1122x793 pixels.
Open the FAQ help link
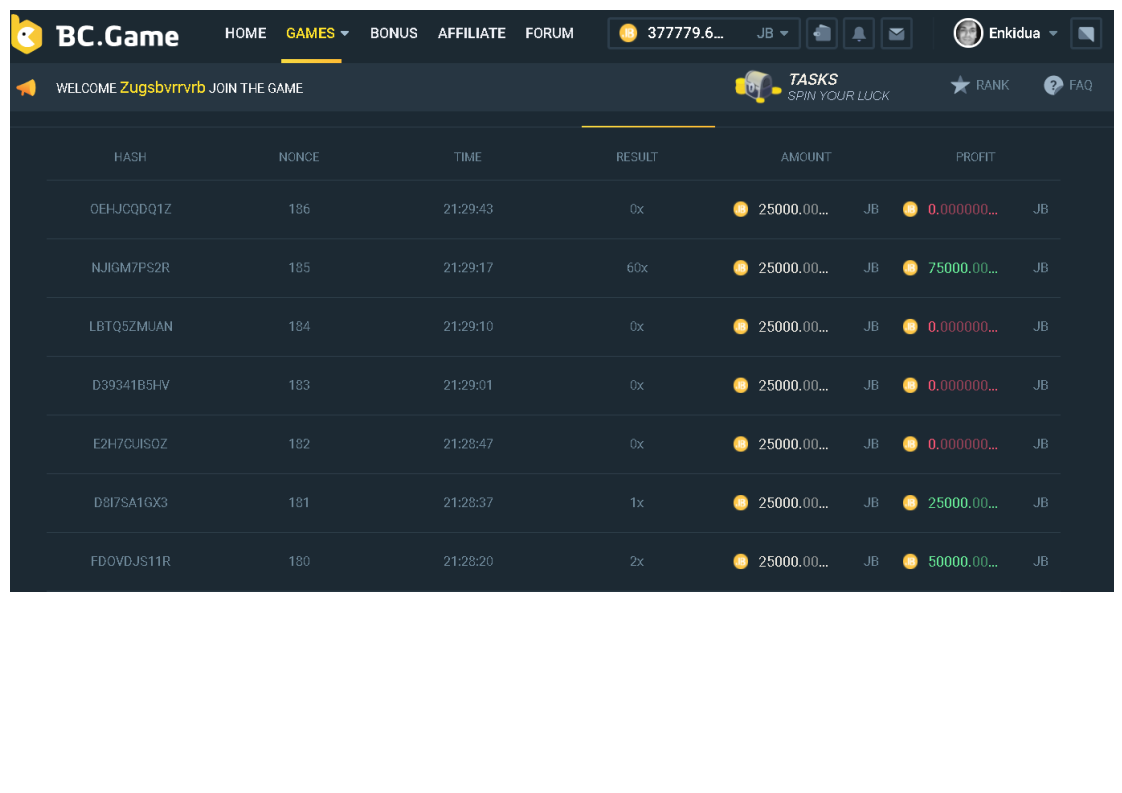click(1068, 86)
